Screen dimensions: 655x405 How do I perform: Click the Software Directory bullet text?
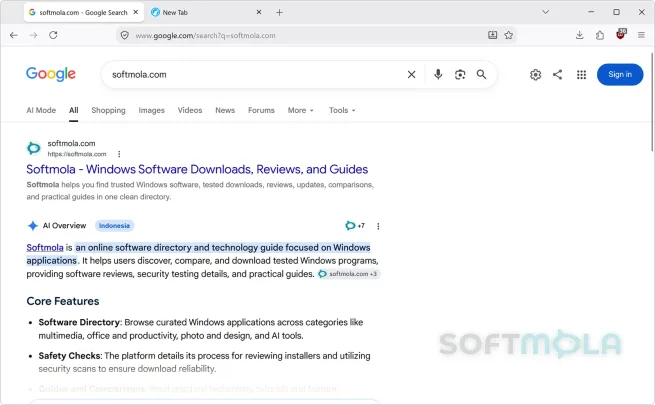pyautogui.click(x=201, y=329)
